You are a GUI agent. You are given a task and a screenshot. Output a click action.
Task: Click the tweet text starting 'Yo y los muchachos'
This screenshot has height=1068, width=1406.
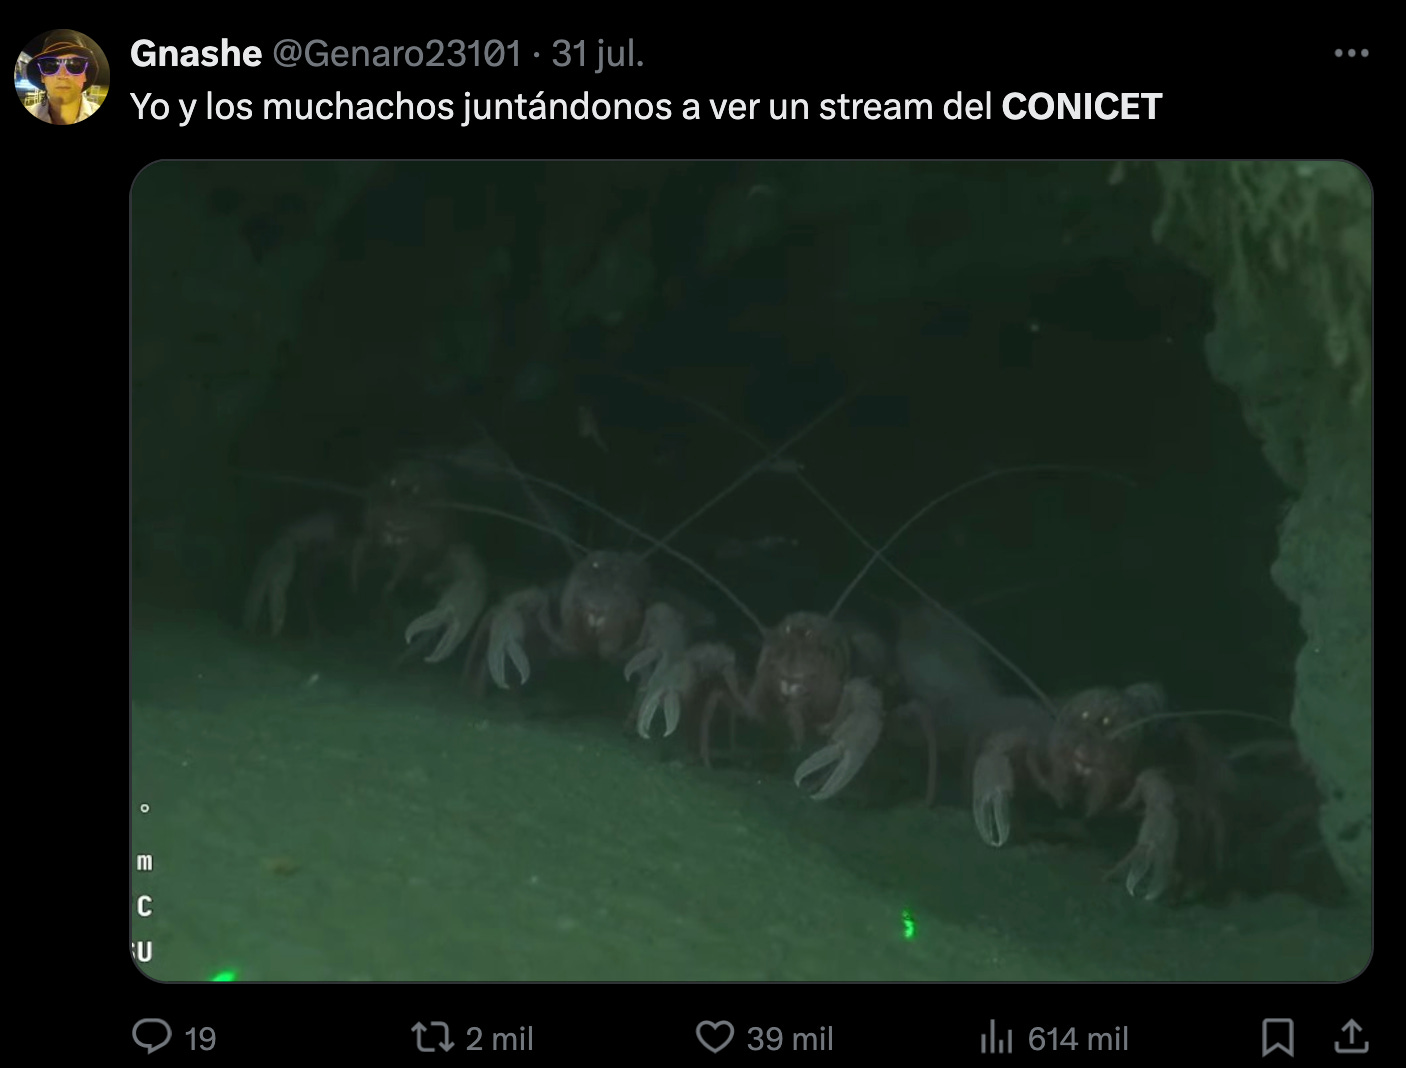pyautogui.click(x=646, y=107)
